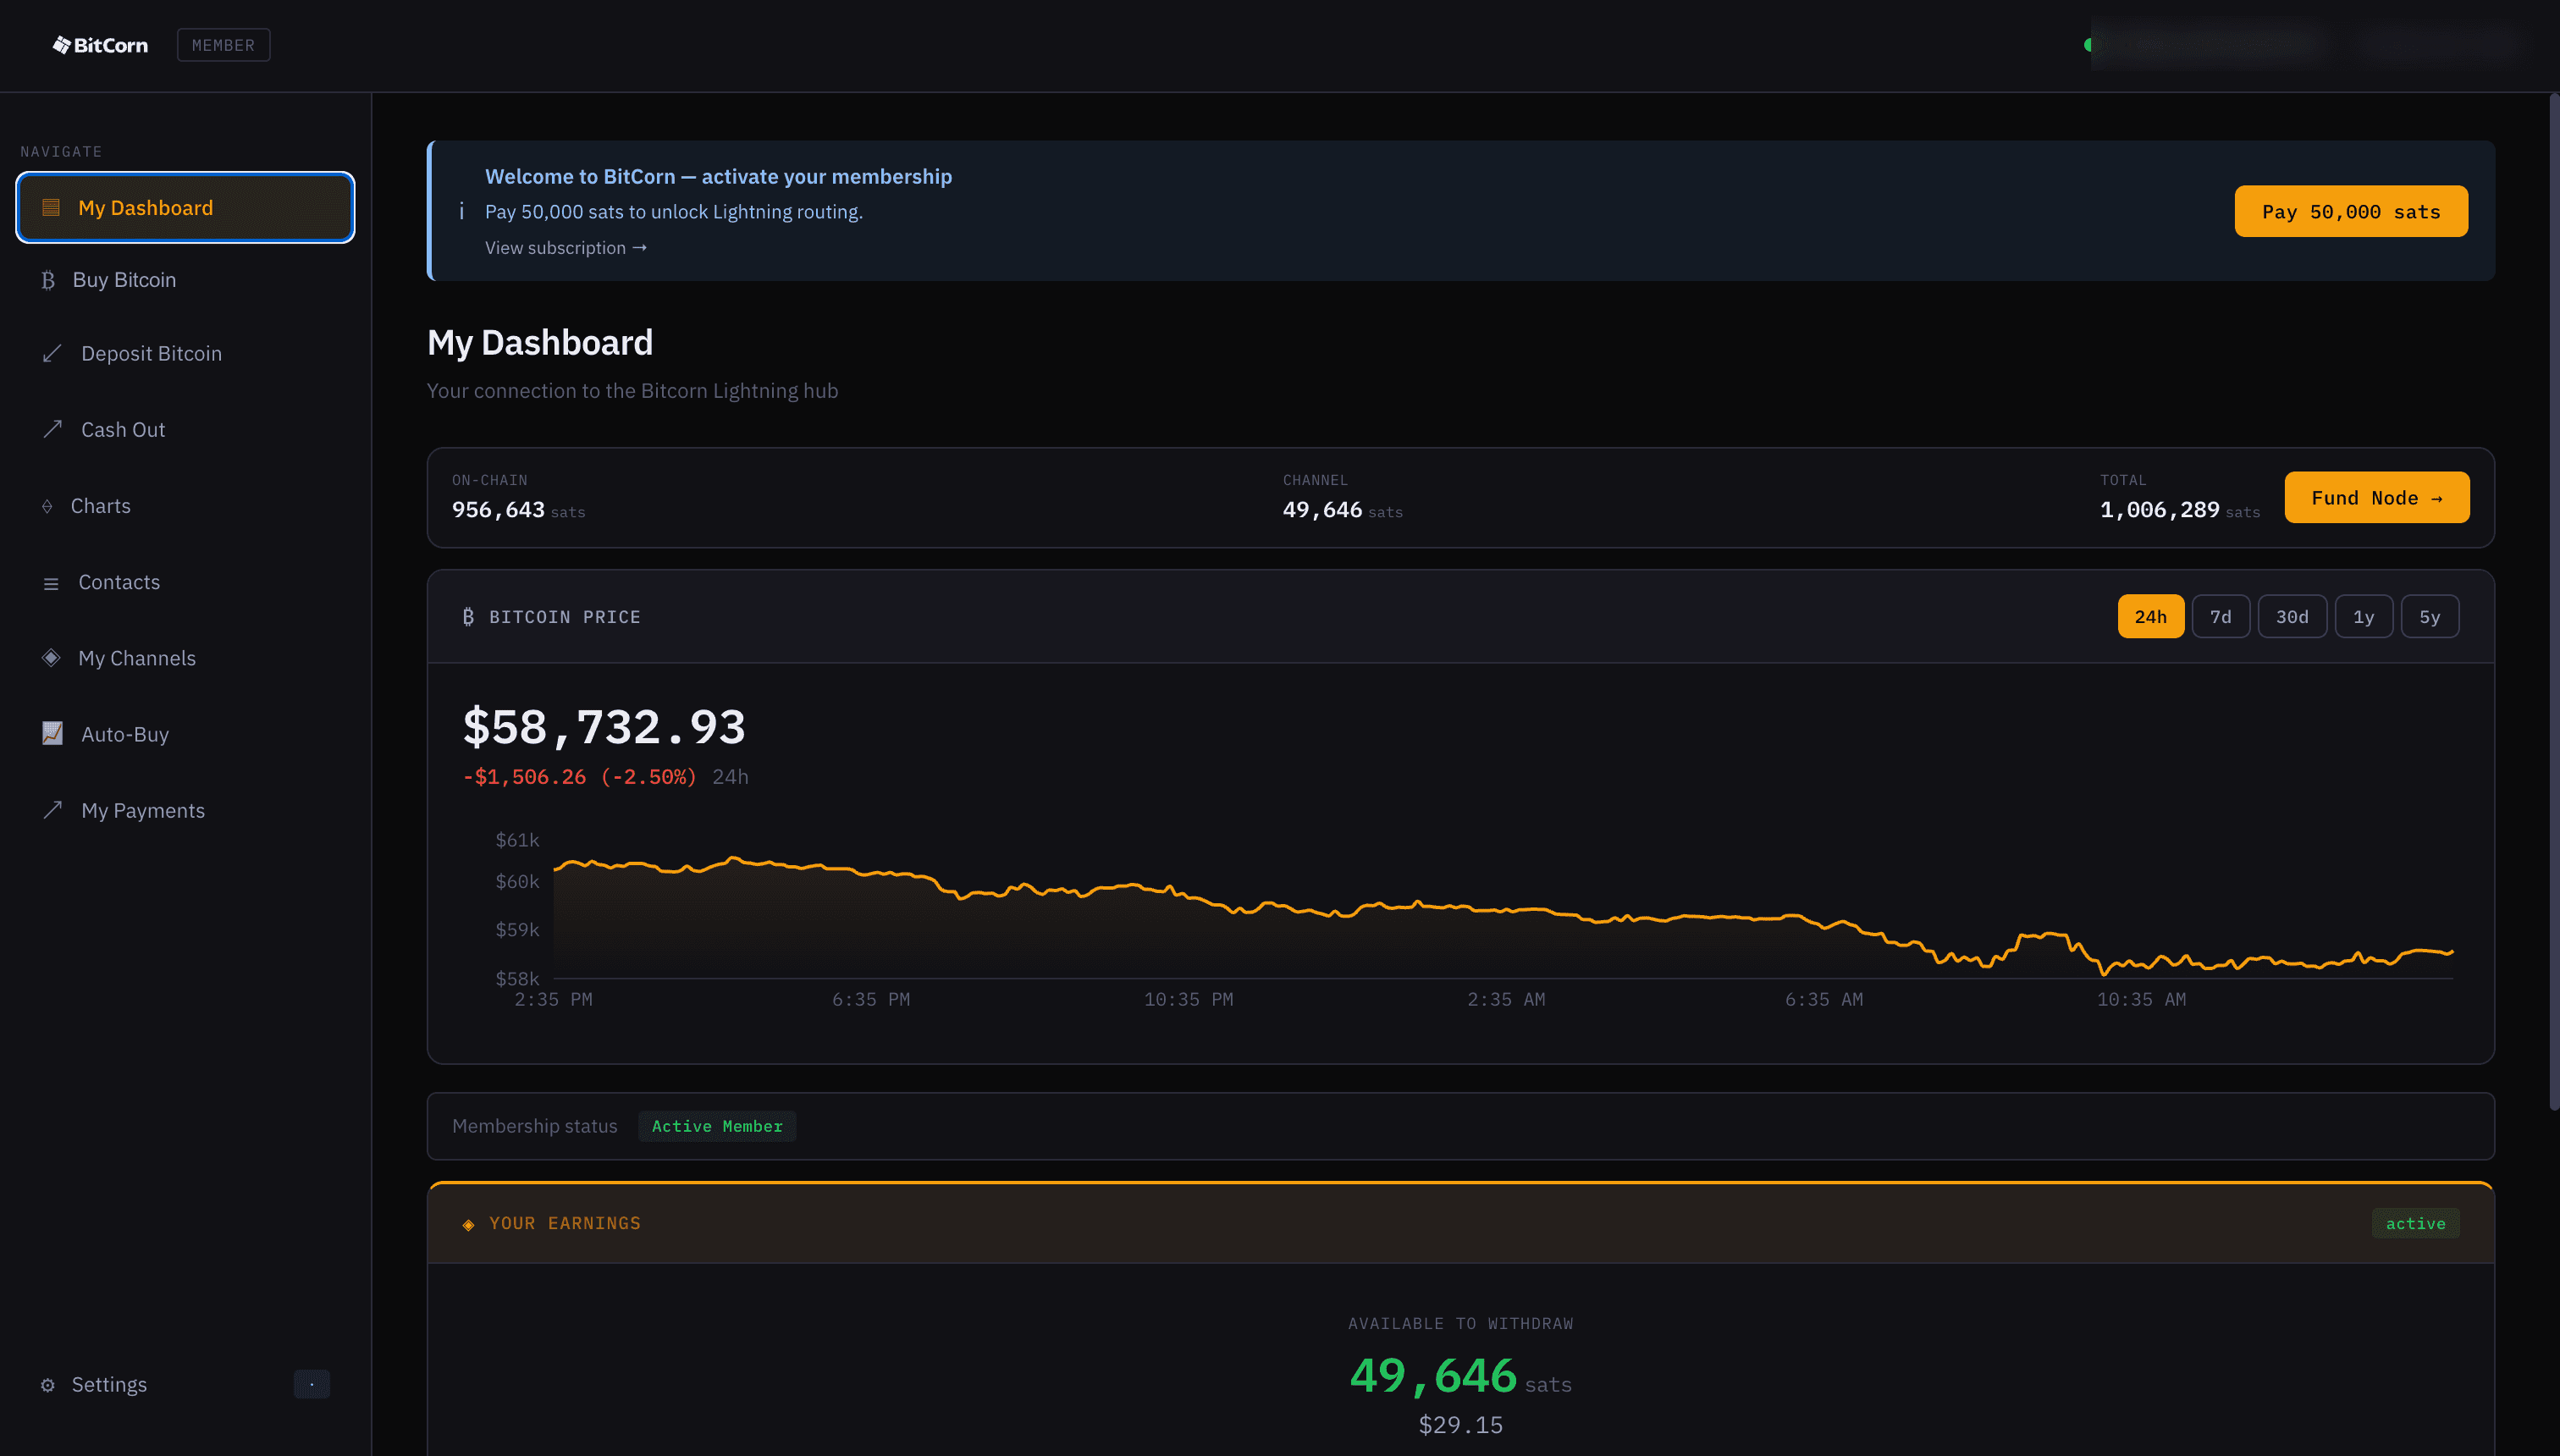This screenshot has height=1456, width=2560.
Task: Open Settings from the sidebar
Action: (185, 1385)
